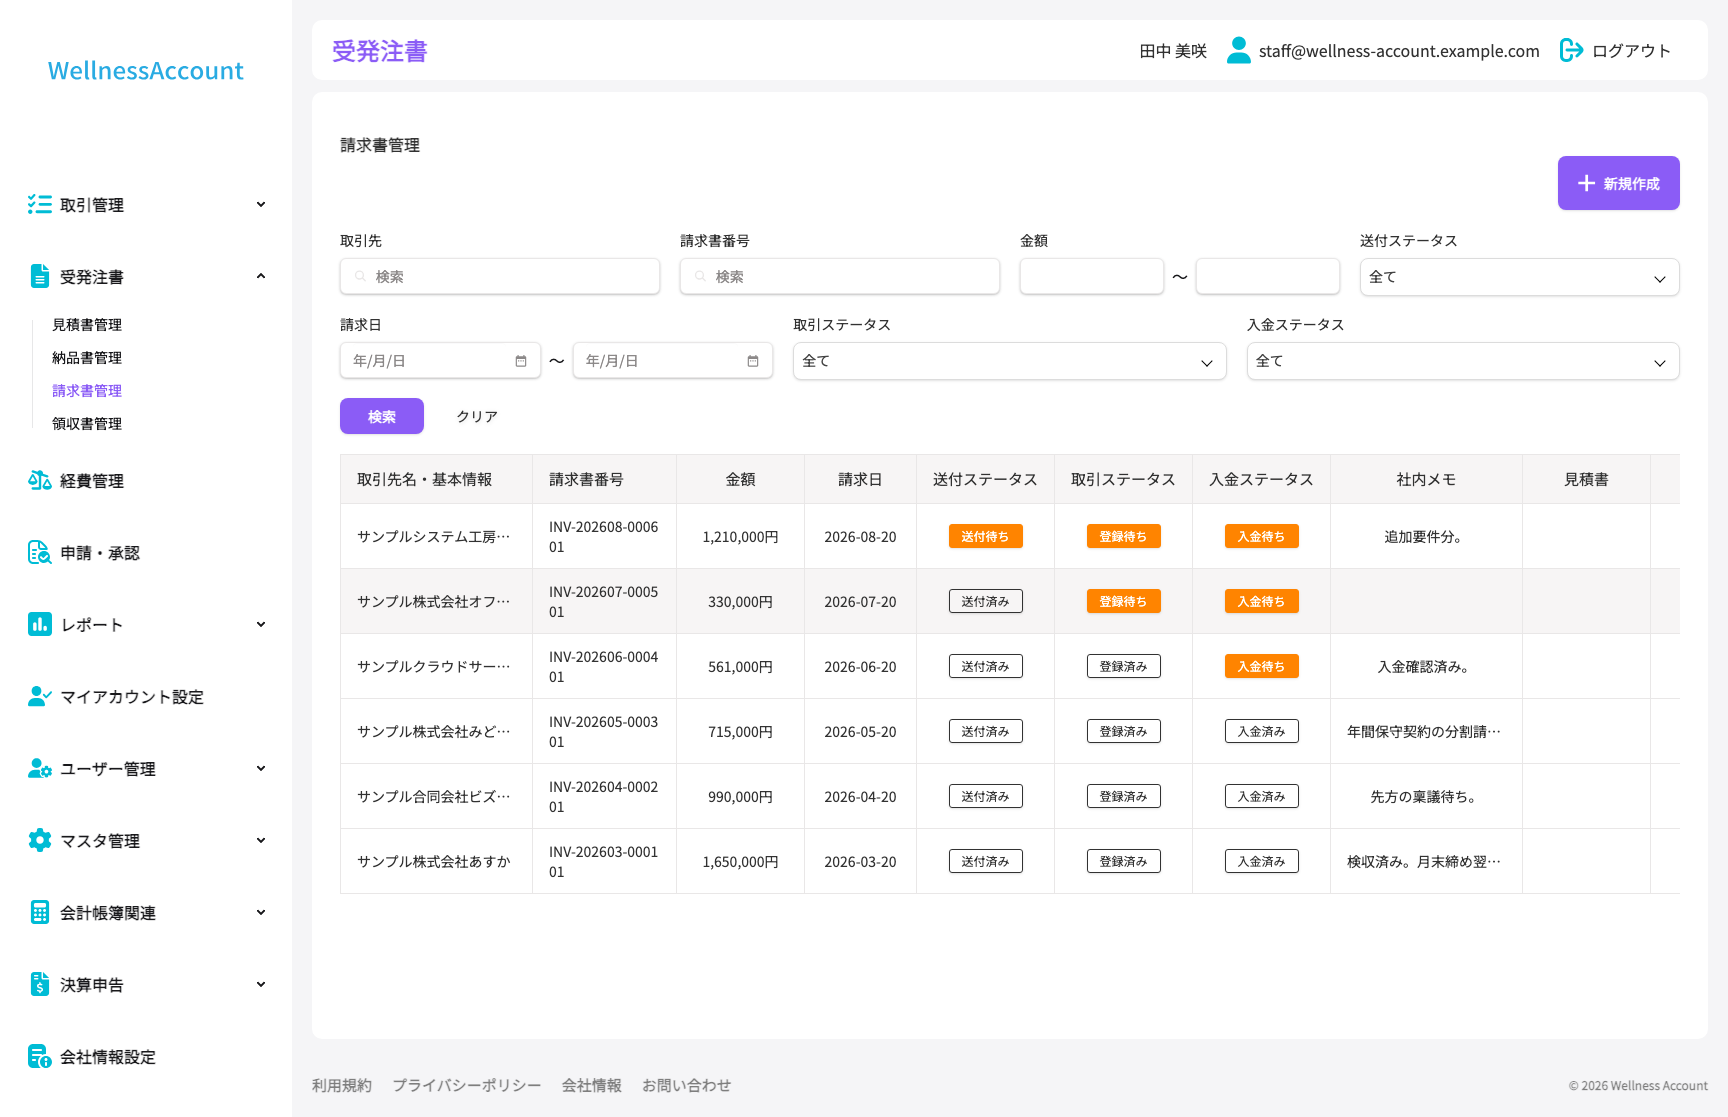Go to 領収書管理 submenu
Viewport: 1728px width, 1117px height.
point(87,424)
